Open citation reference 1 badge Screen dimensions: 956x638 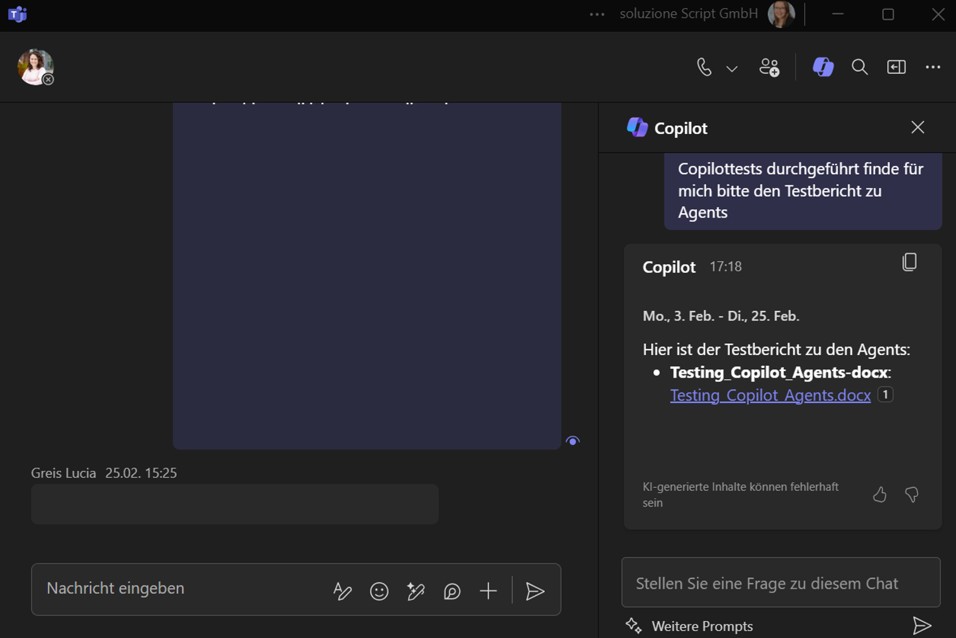[885, 394]
